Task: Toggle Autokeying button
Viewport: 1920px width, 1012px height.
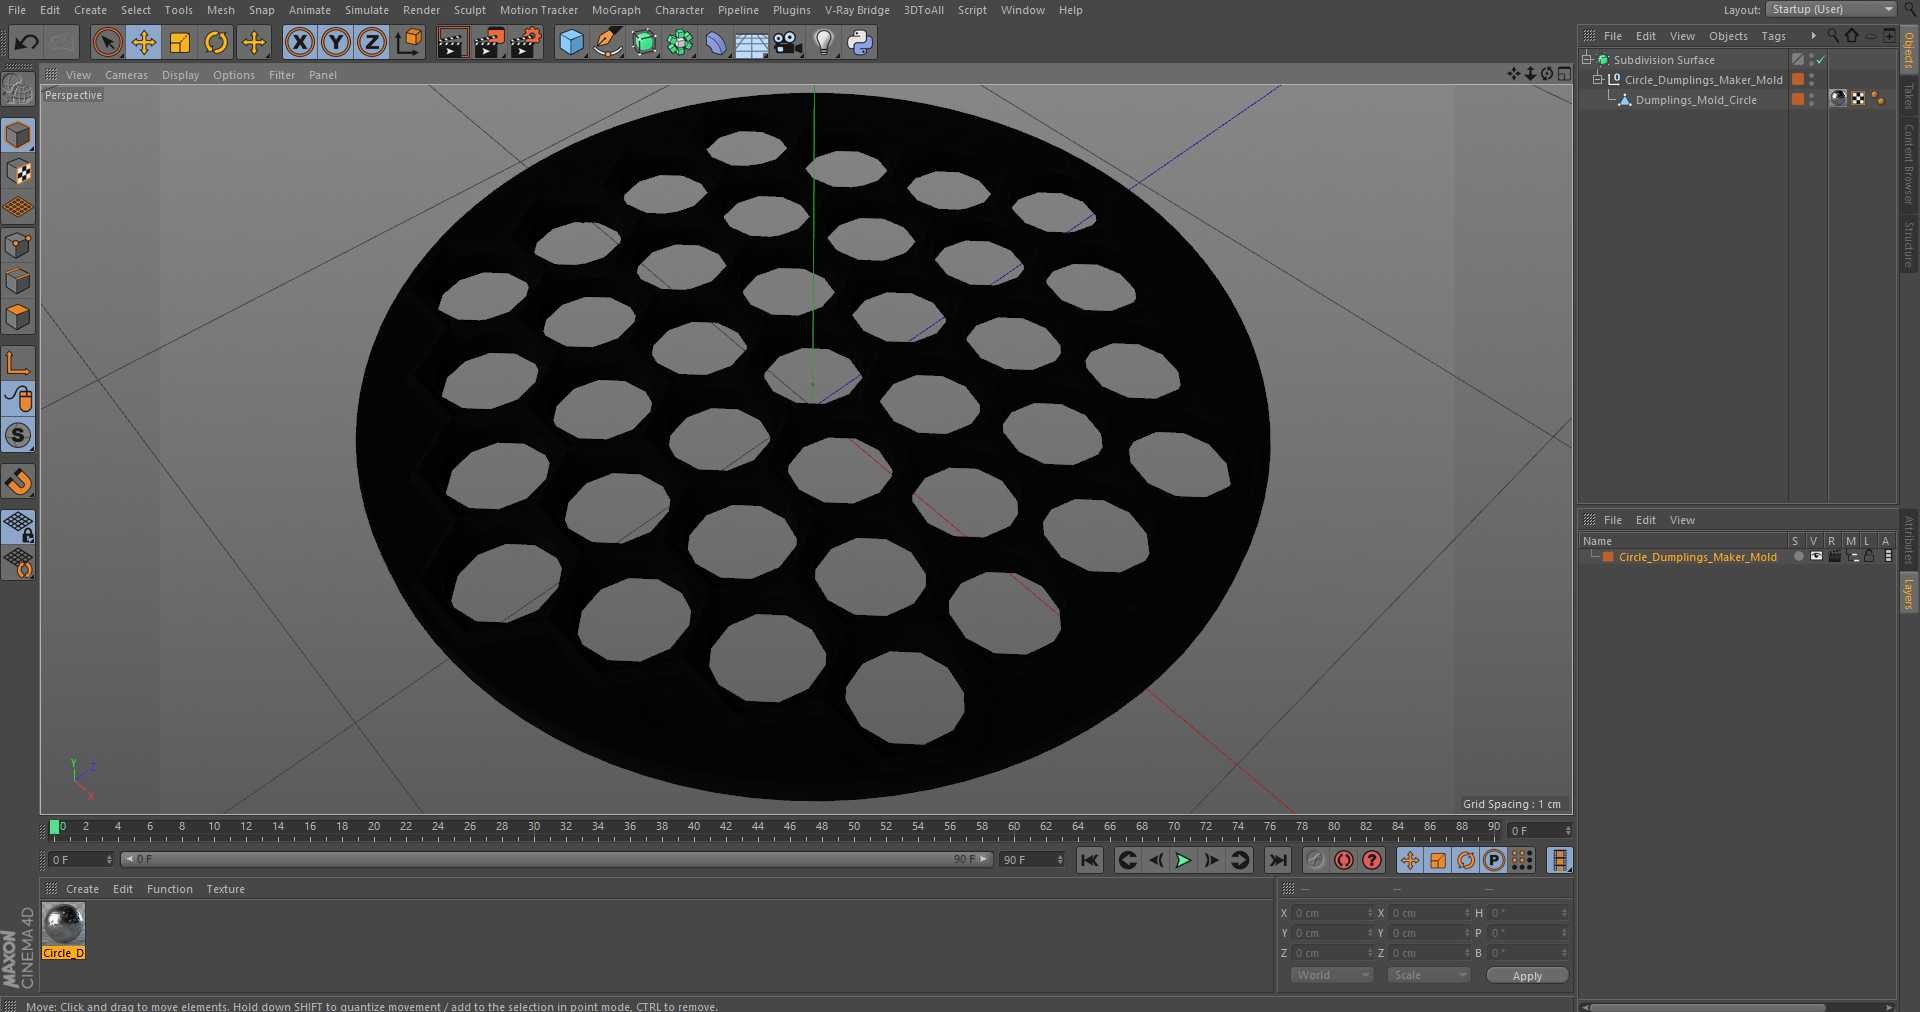Action: pyautogui.click(x=1344, y=860)
